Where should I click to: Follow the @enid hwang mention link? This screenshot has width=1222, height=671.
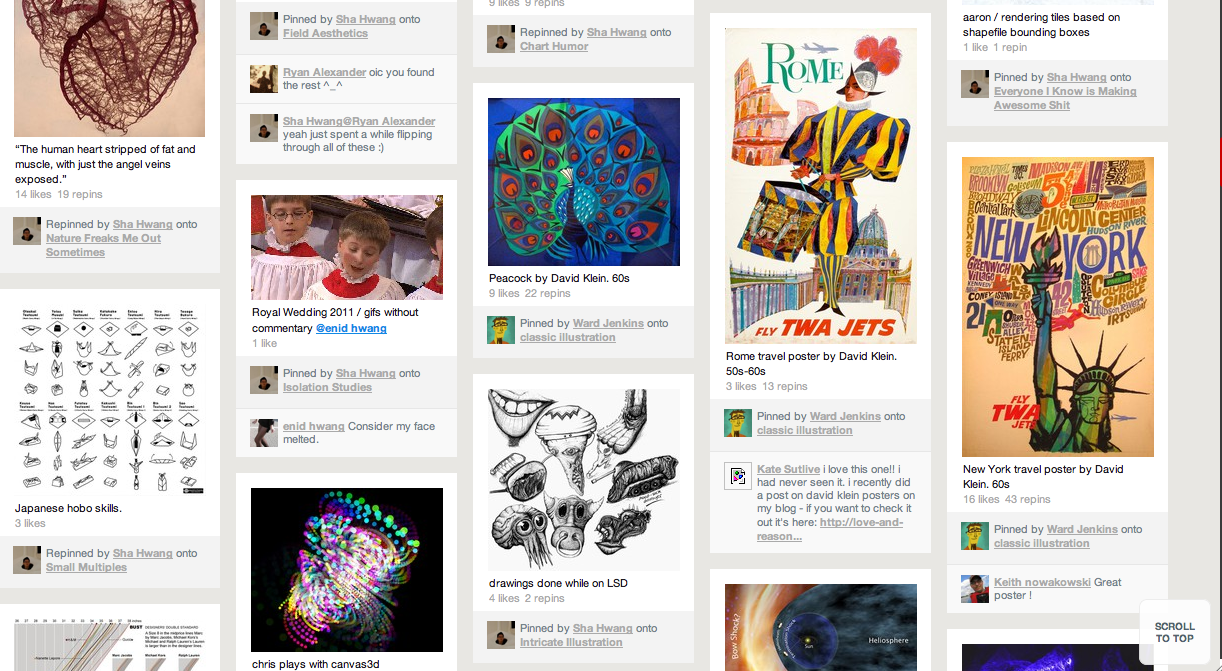point(351,328)
